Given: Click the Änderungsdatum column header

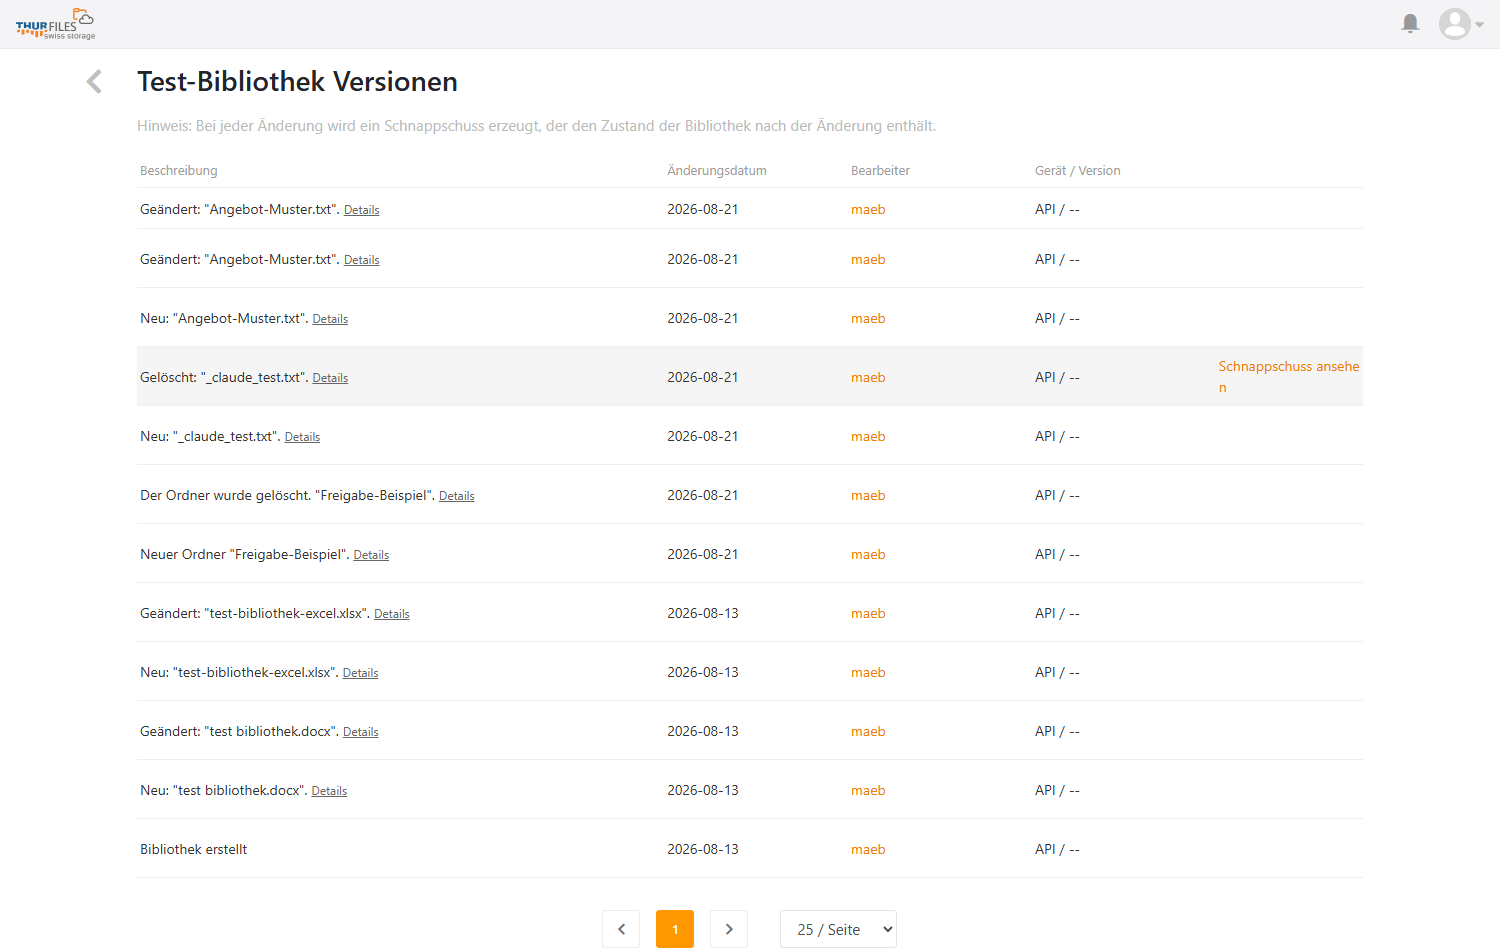Looking at the screenshot, I should [717, 171].
